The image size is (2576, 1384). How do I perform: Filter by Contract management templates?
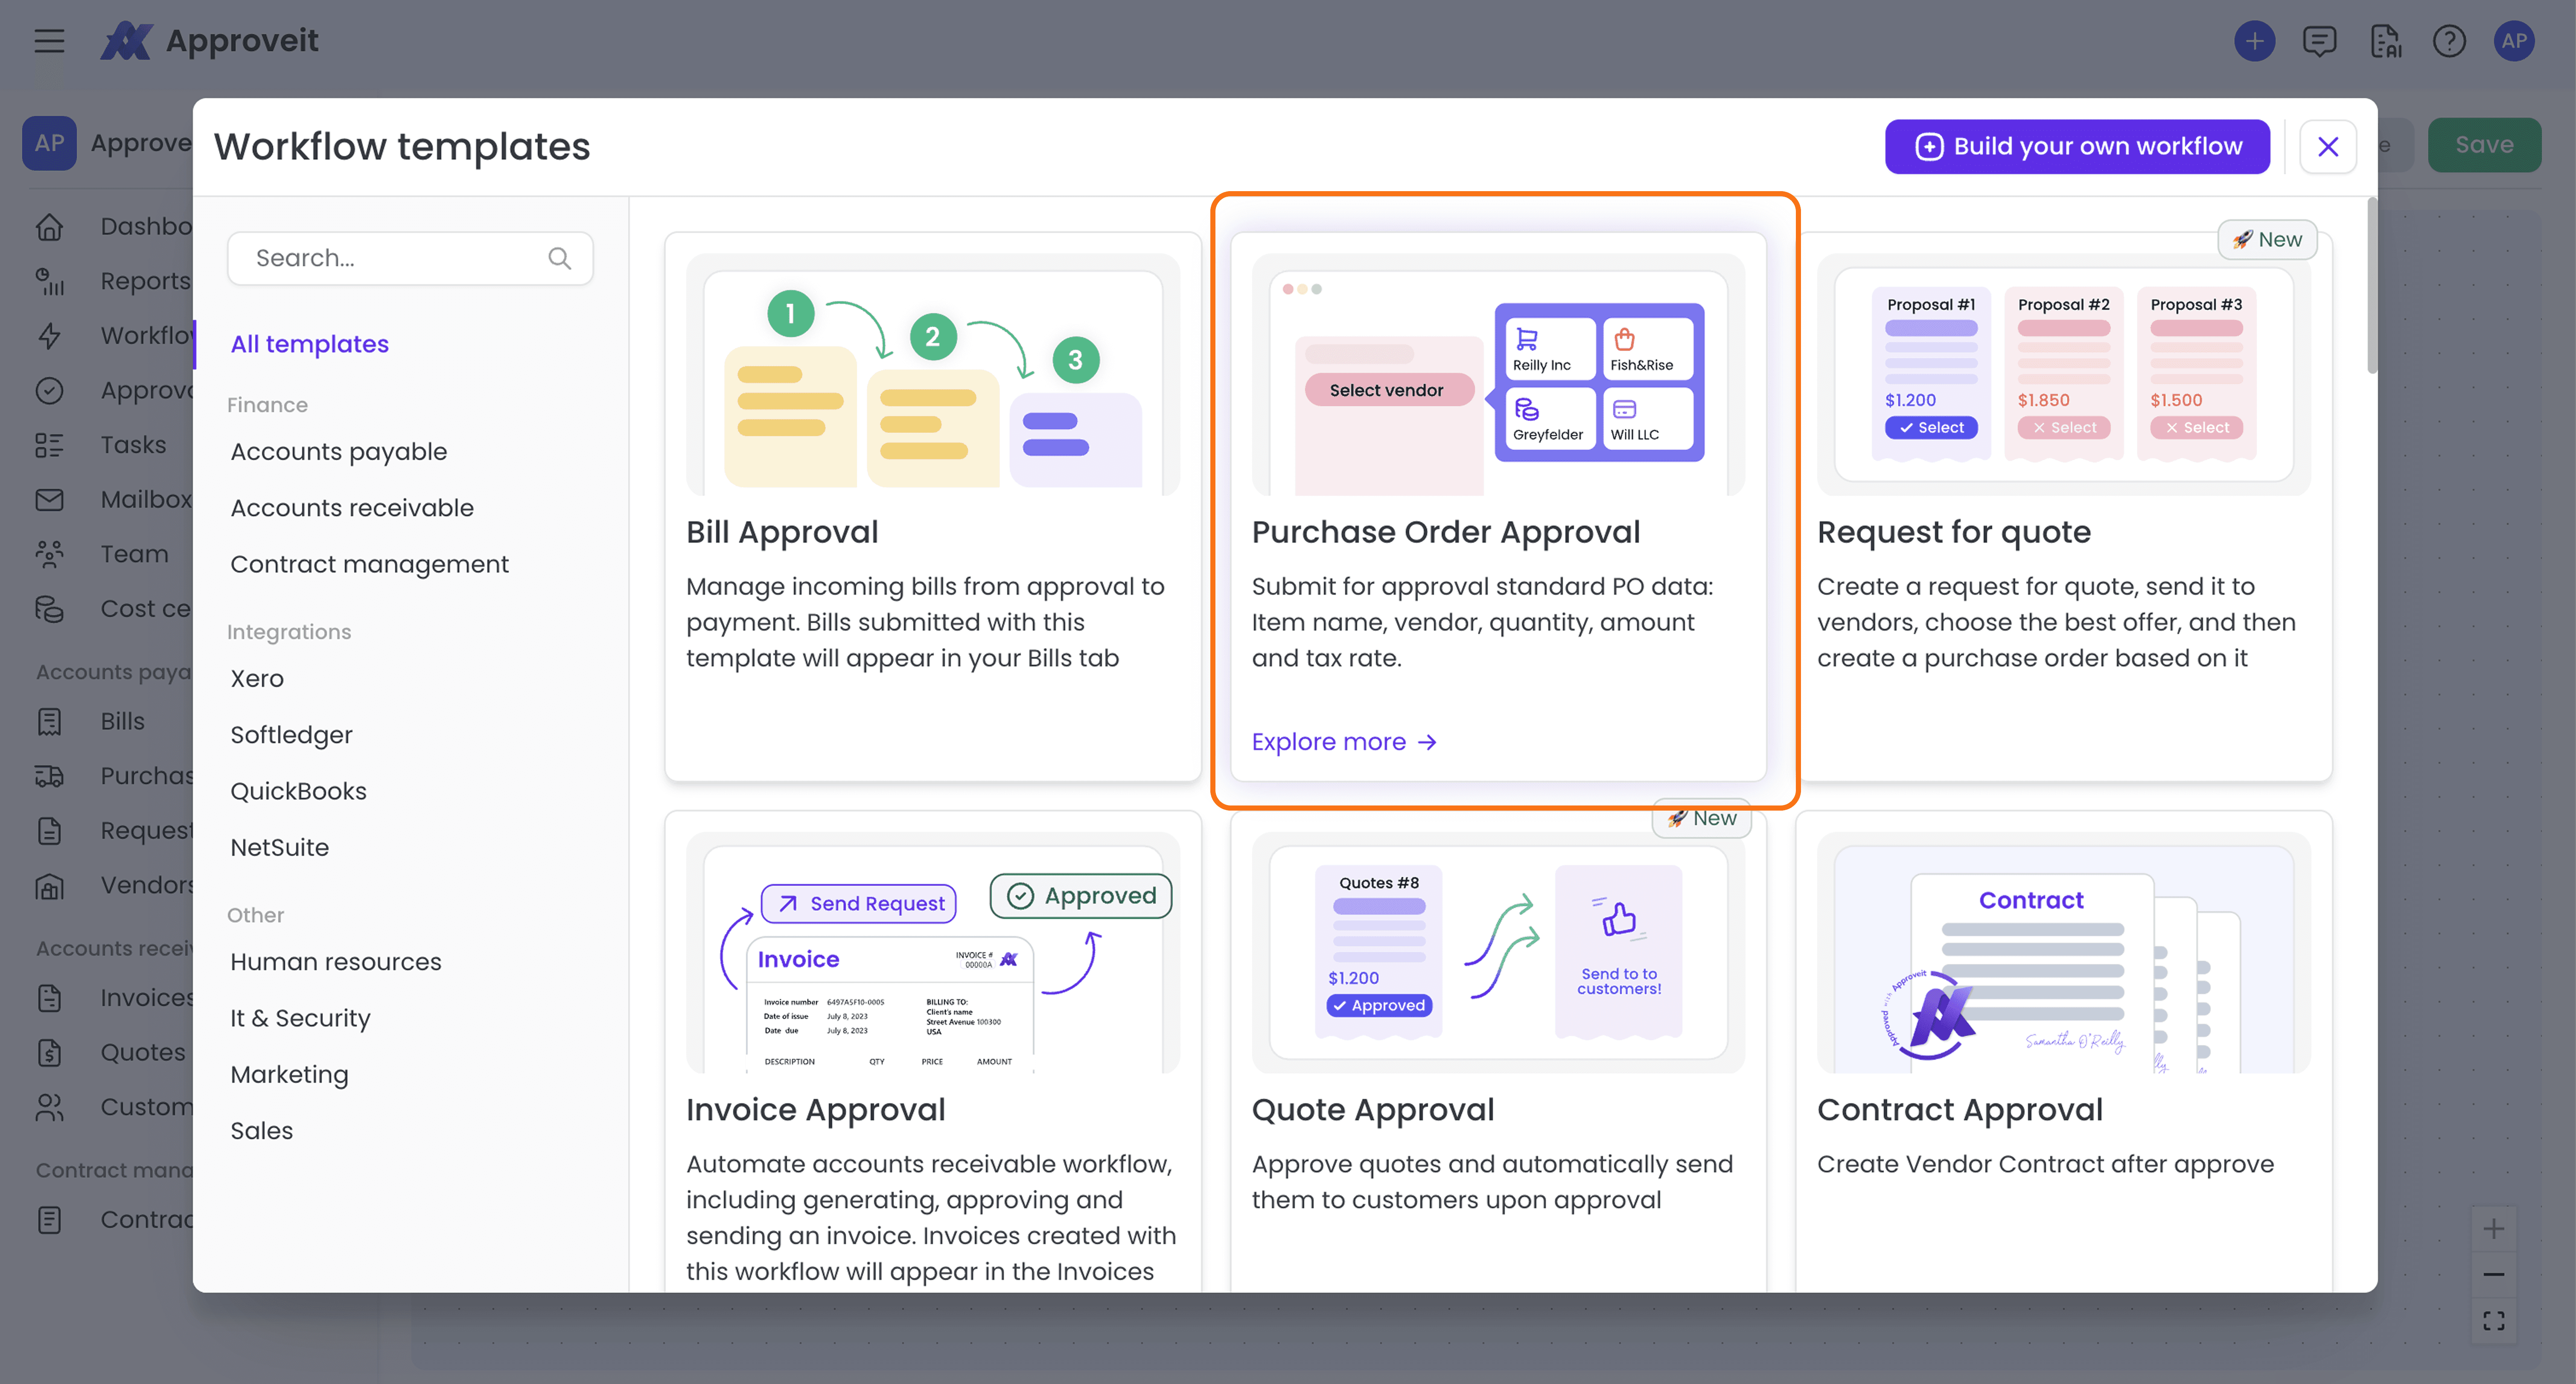tap(370, 564)
